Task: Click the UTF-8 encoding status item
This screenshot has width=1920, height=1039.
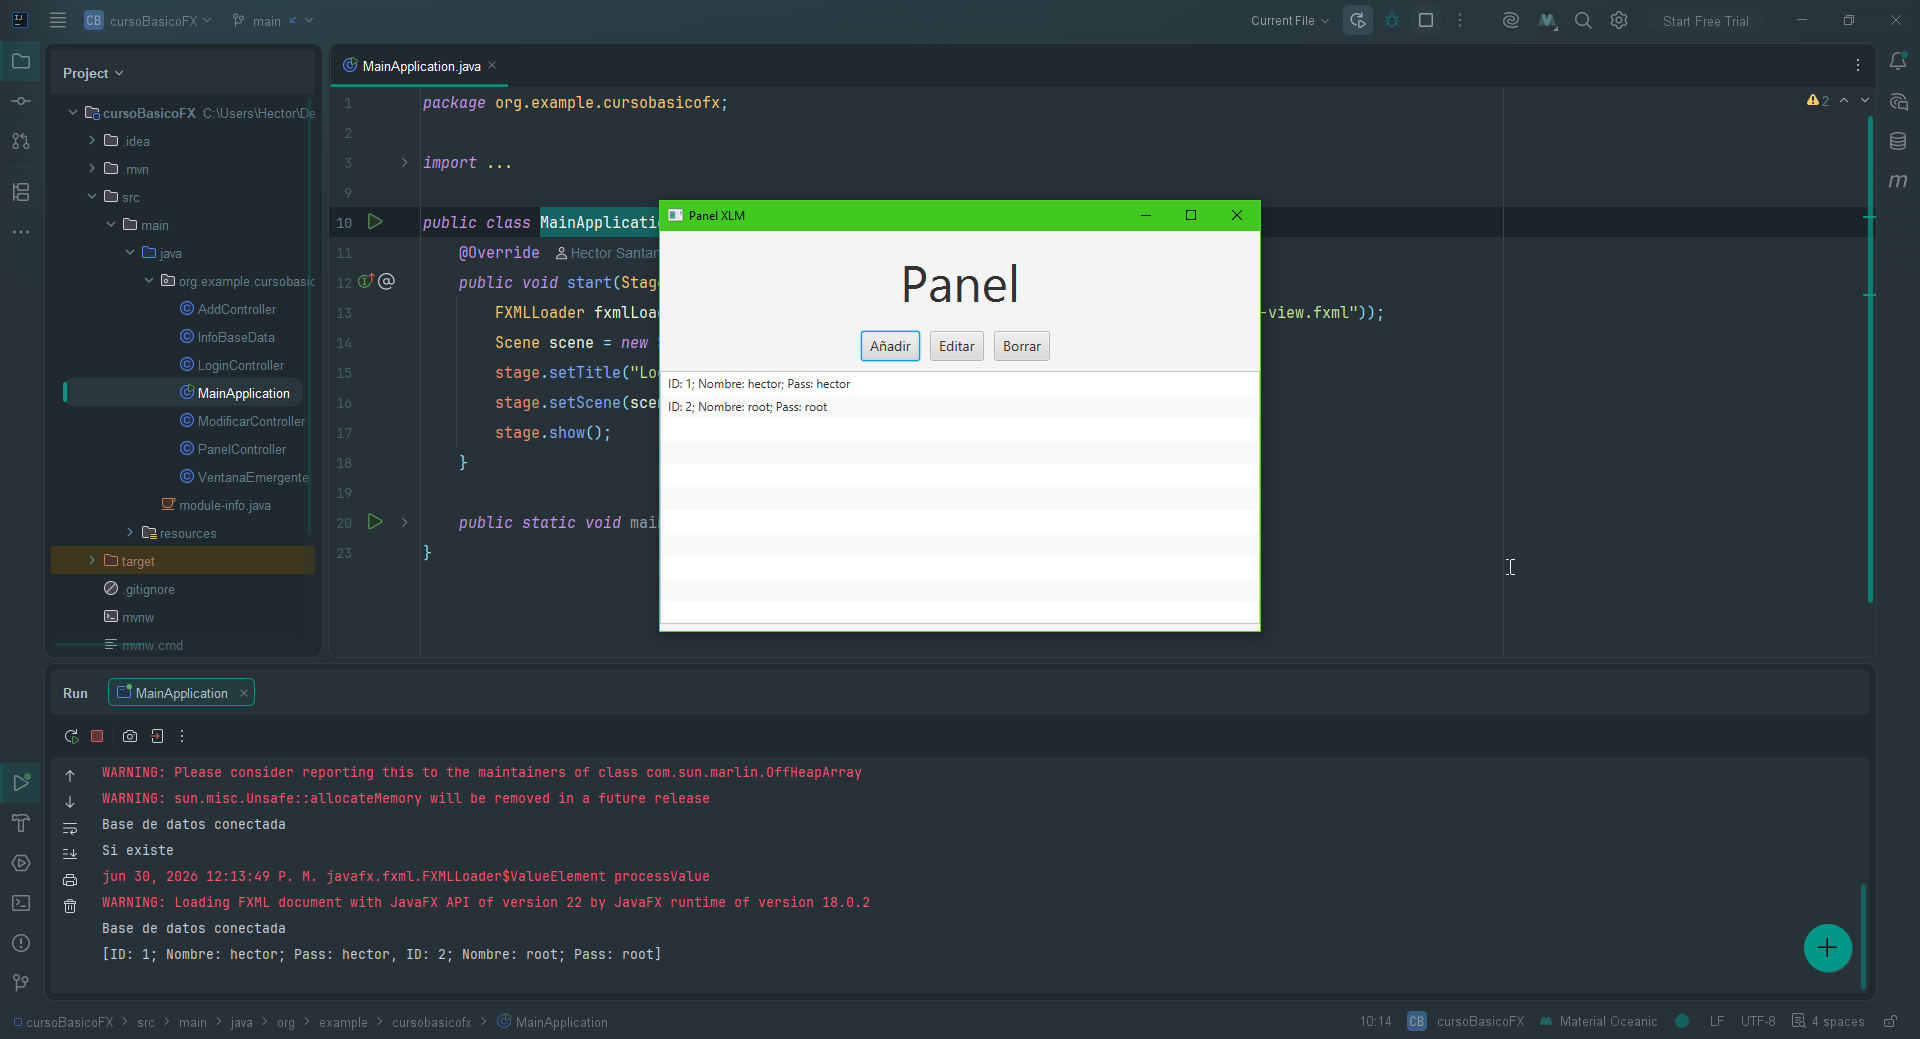Action: coord(1757,1021)
